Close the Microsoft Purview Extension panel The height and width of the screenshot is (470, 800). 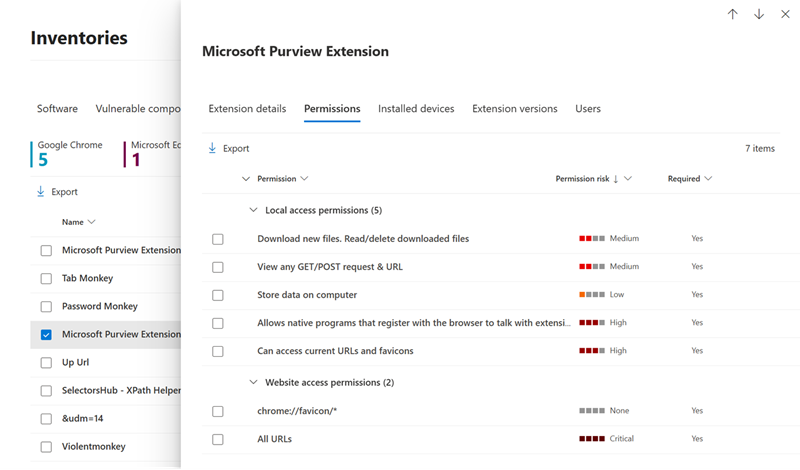click(785, 14)
